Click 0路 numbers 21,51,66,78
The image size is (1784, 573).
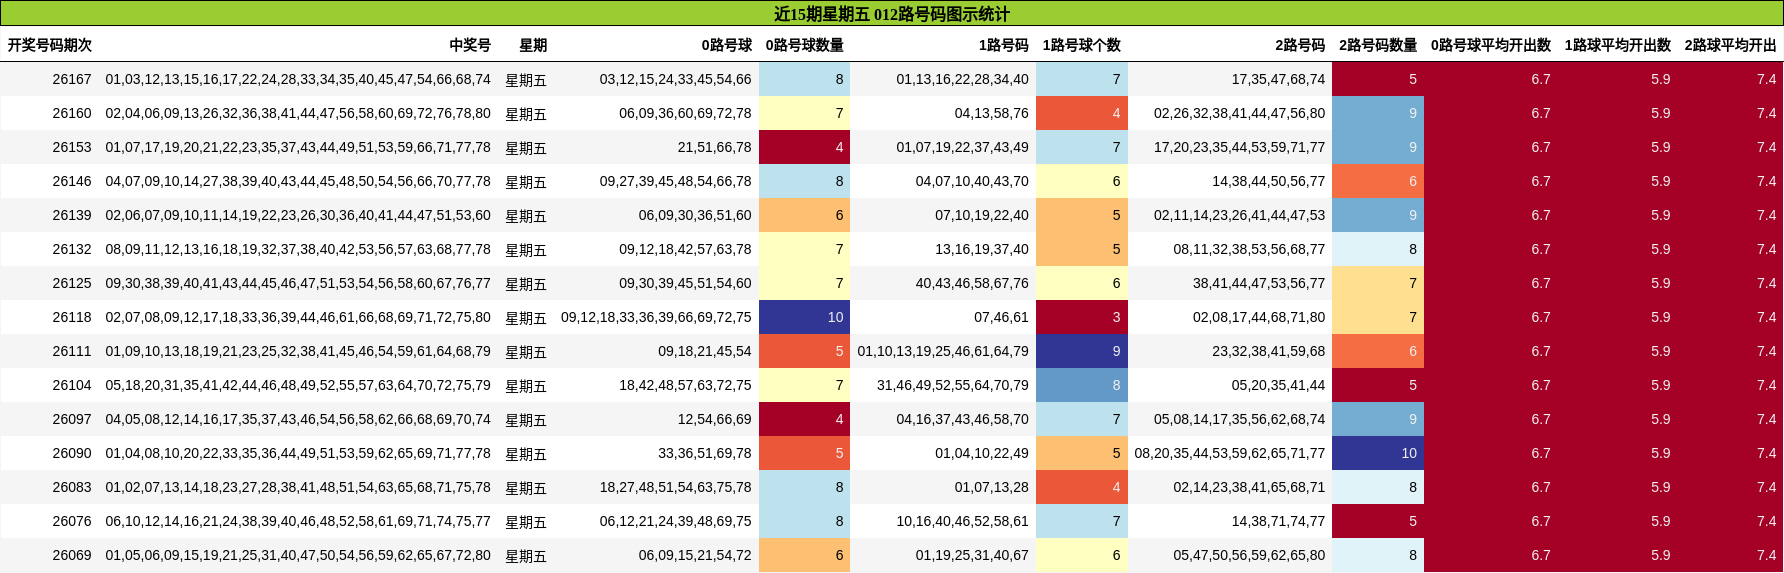tap(715, 147)
